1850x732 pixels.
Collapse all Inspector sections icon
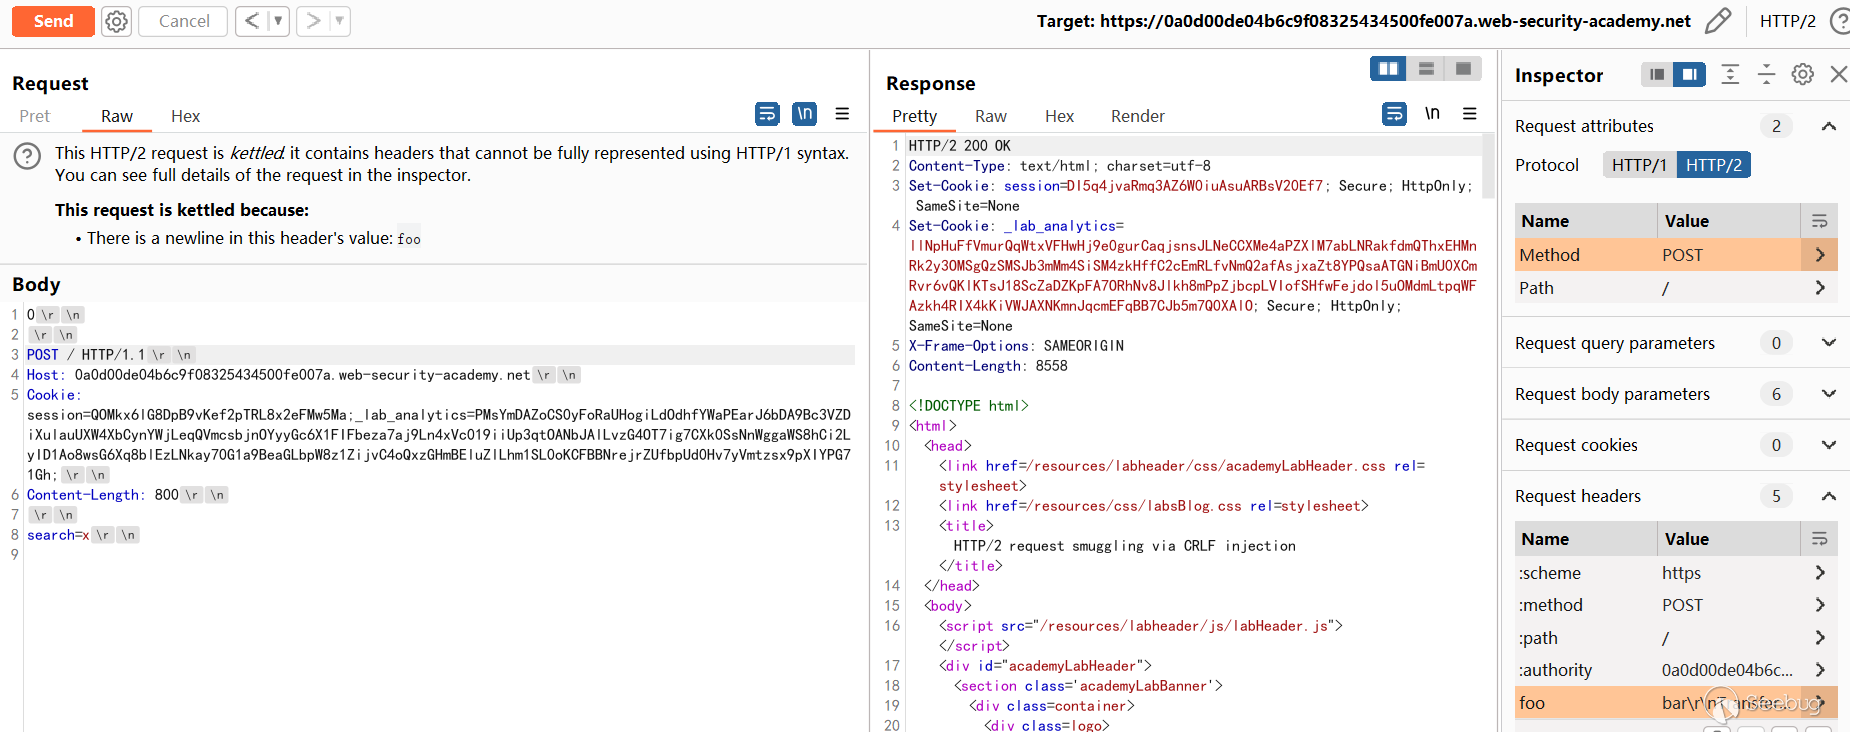point(1766,74)
